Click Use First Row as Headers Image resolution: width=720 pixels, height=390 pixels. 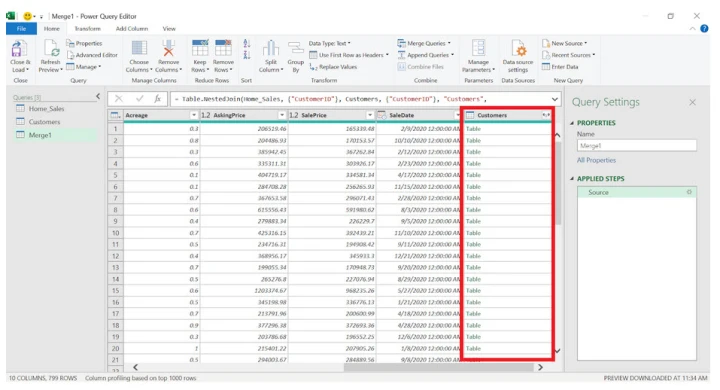(x=349, y=55)
